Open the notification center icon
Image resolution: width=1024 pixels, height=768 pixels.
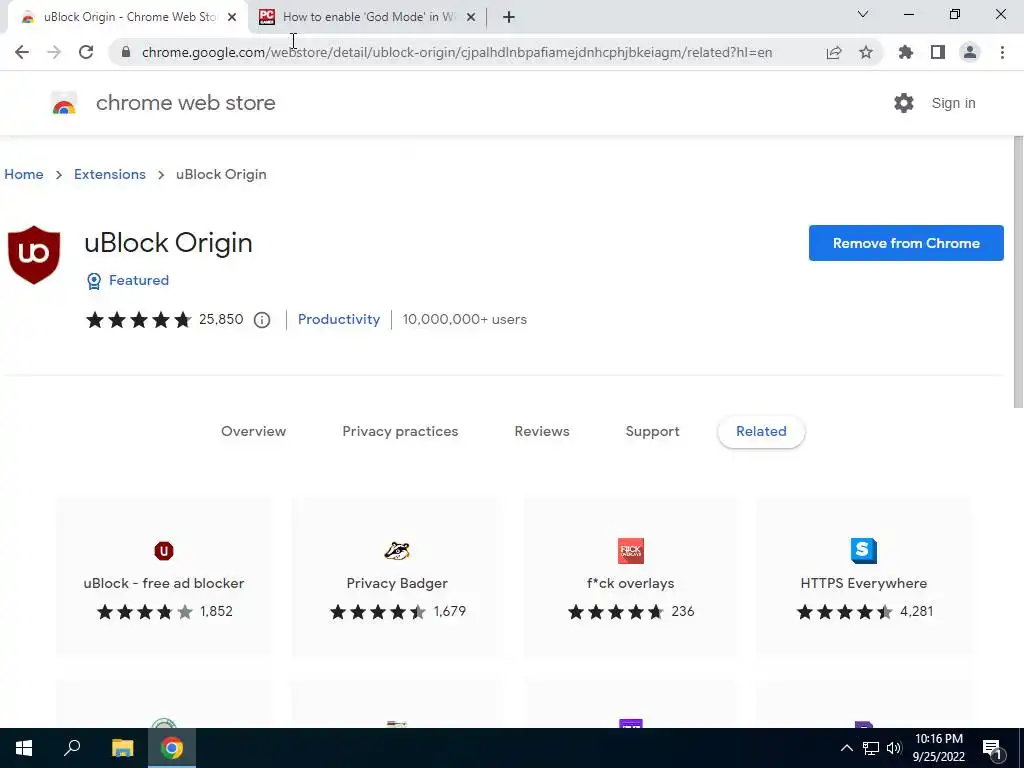coord(993,749)
